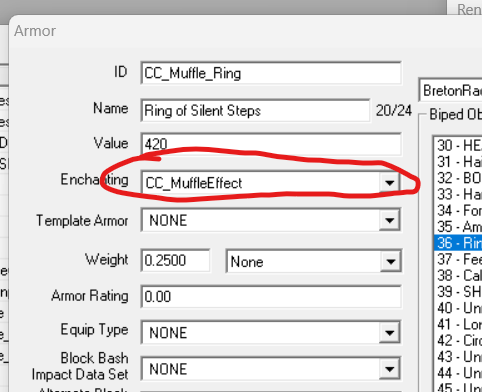The width and height of the screenshot is (482, 392).
Task: Click the ID field CC_Muffle_Ring
Action: (x=271, y=73)
